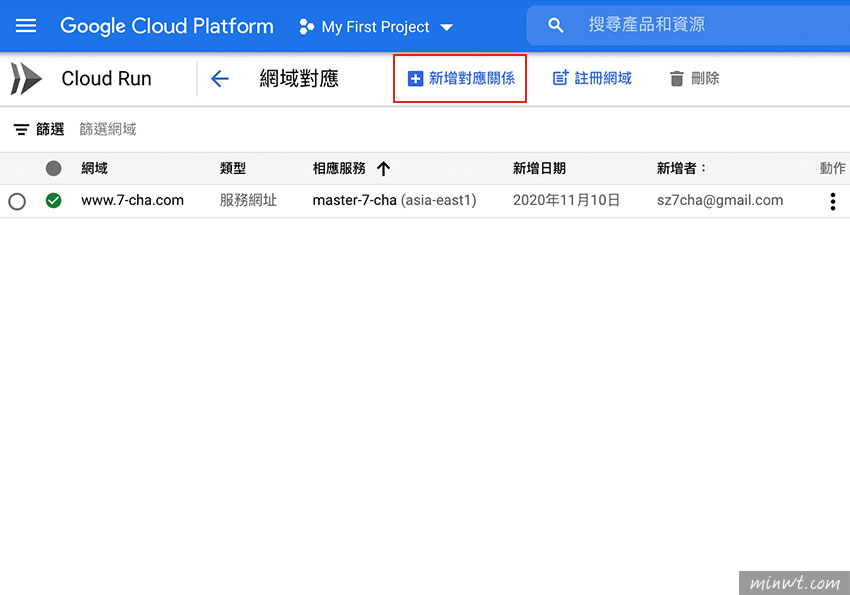The height and width of the screenshot is (595, 850).
Task: Sort by the 相應服務 column header
Action: [x=339, y=169]
